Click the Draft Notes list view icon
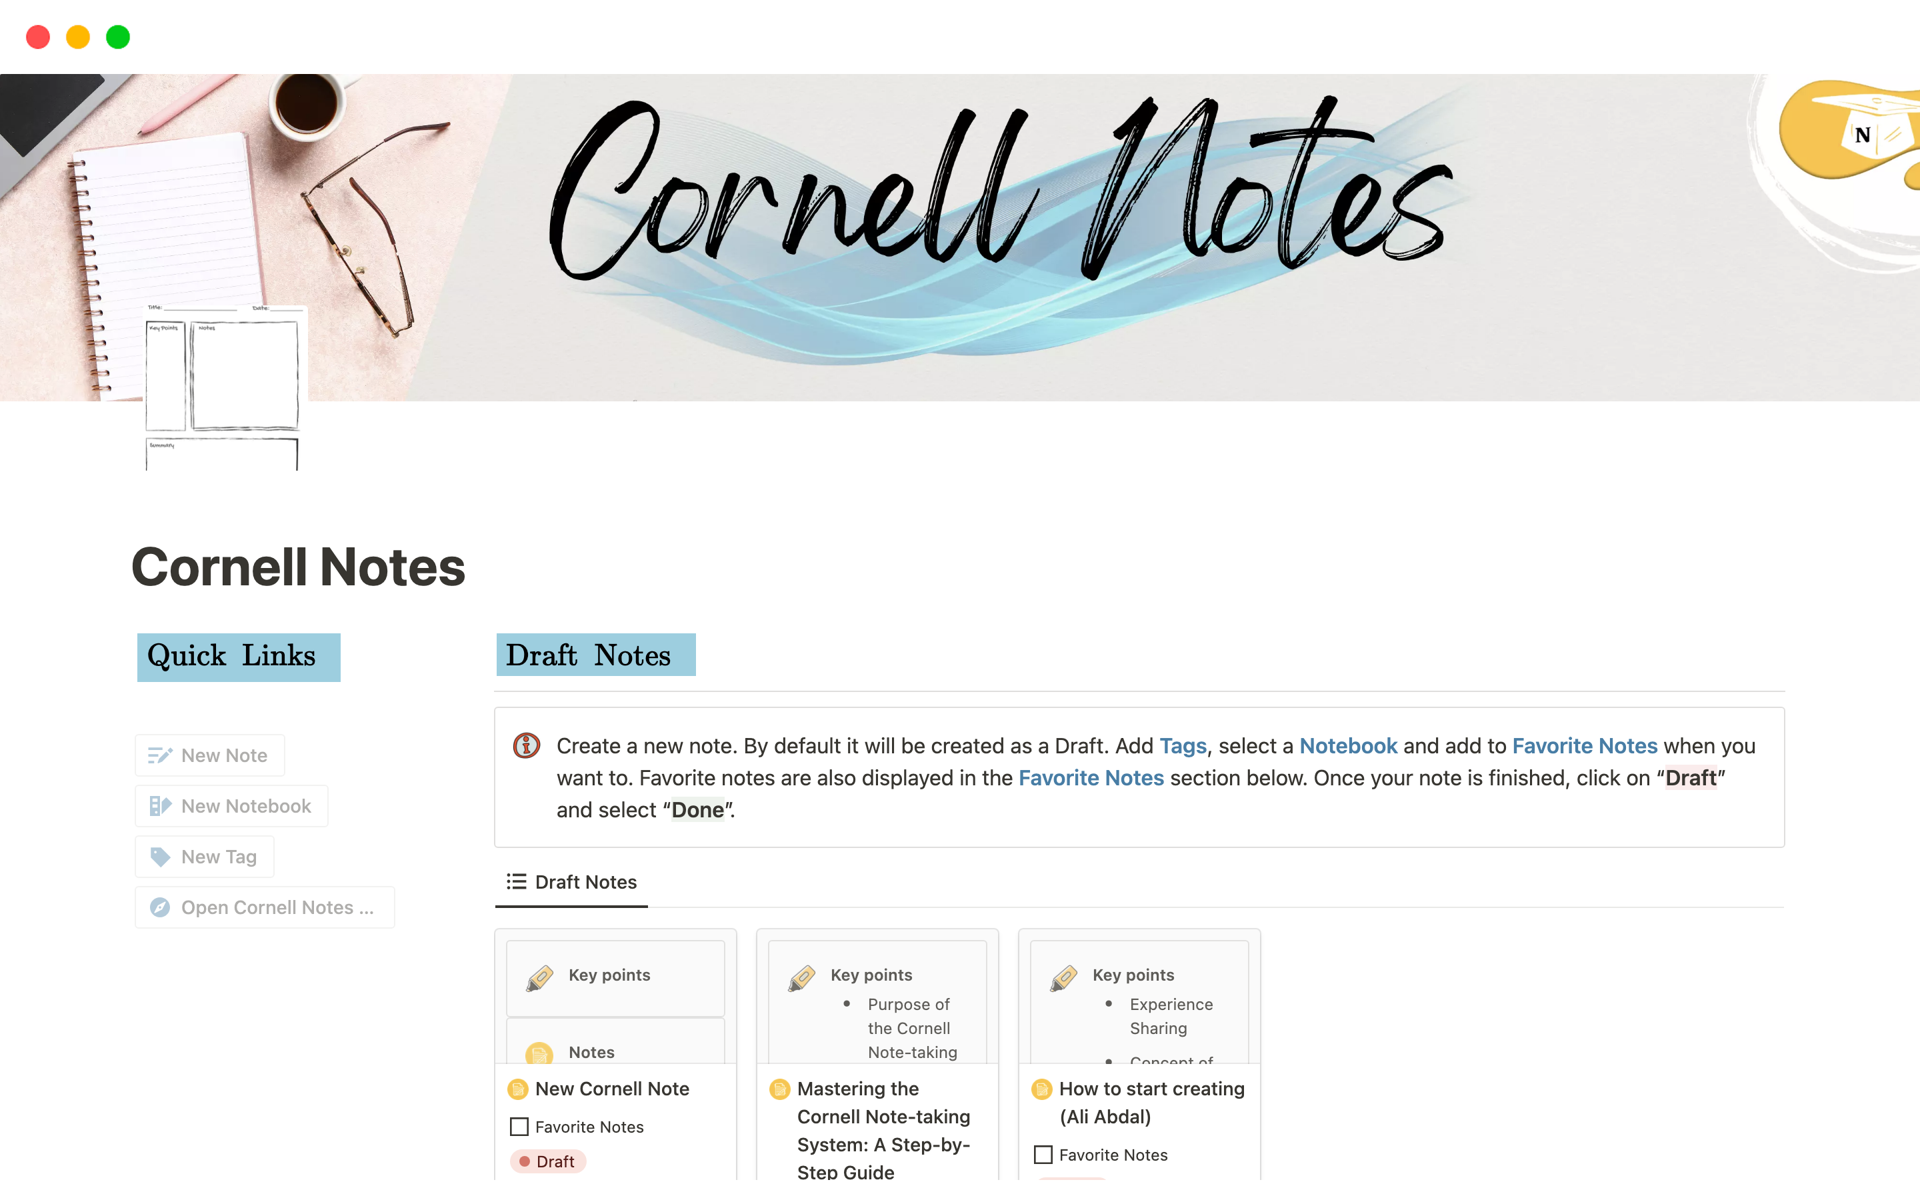The width and height of the screenshot is (1920, 1200). pyautogui.click(x=516, y=881)
